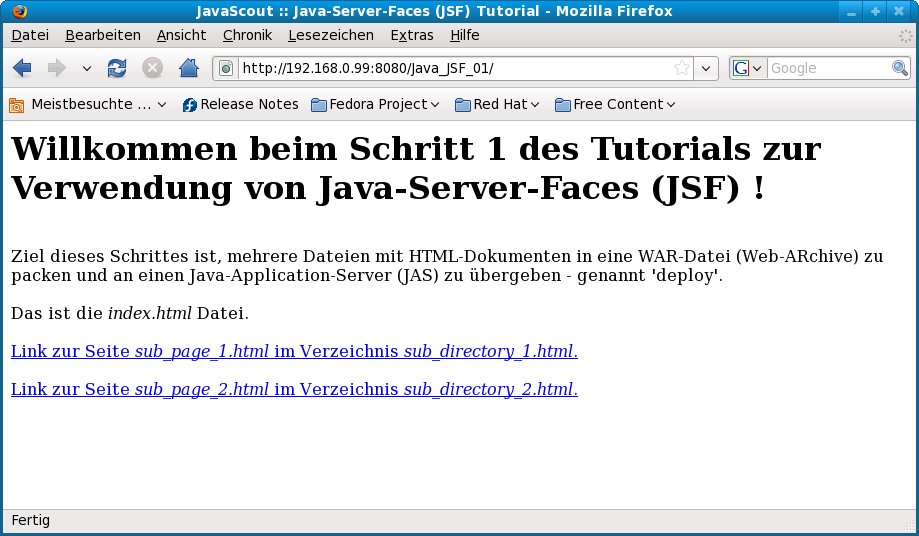The height and width of the screenshot is (536, 919).
Task: Click the Forward arrow navigation icon
Action: pyautogui.click(x=56, y=68)
